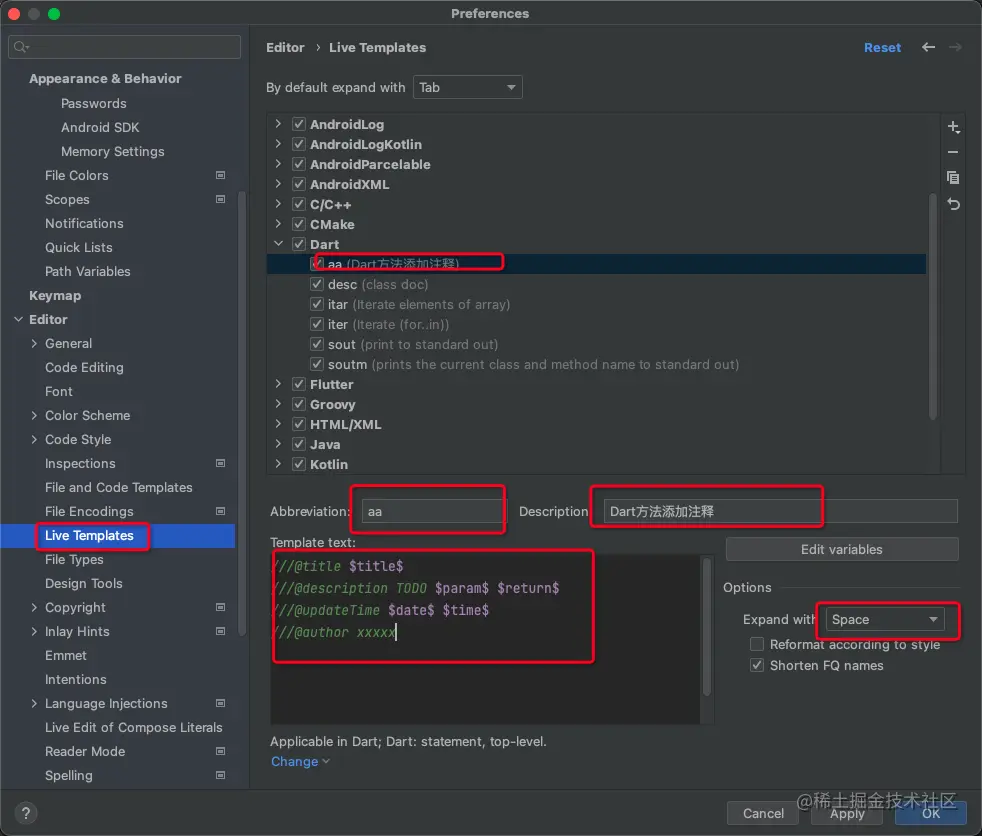Uncheck the Shorten FQ names checkbox
Screen dimensions: 982x836
[x=757, y=665]
